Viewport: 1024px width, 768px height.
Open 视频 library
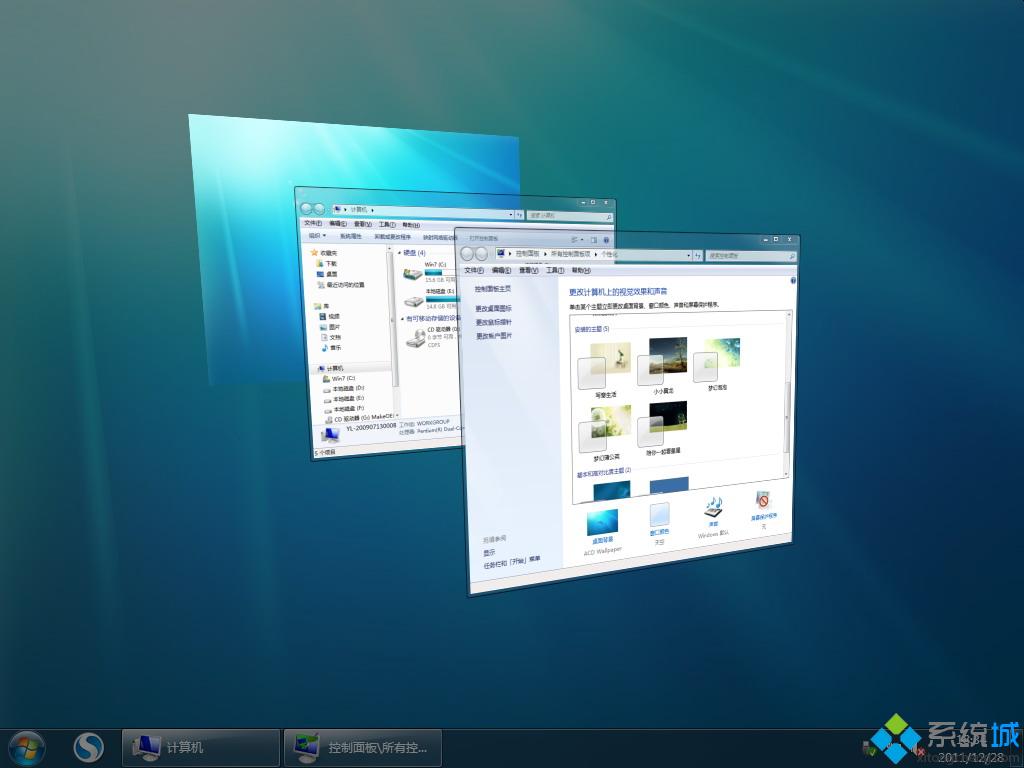(x=330, y=316)
